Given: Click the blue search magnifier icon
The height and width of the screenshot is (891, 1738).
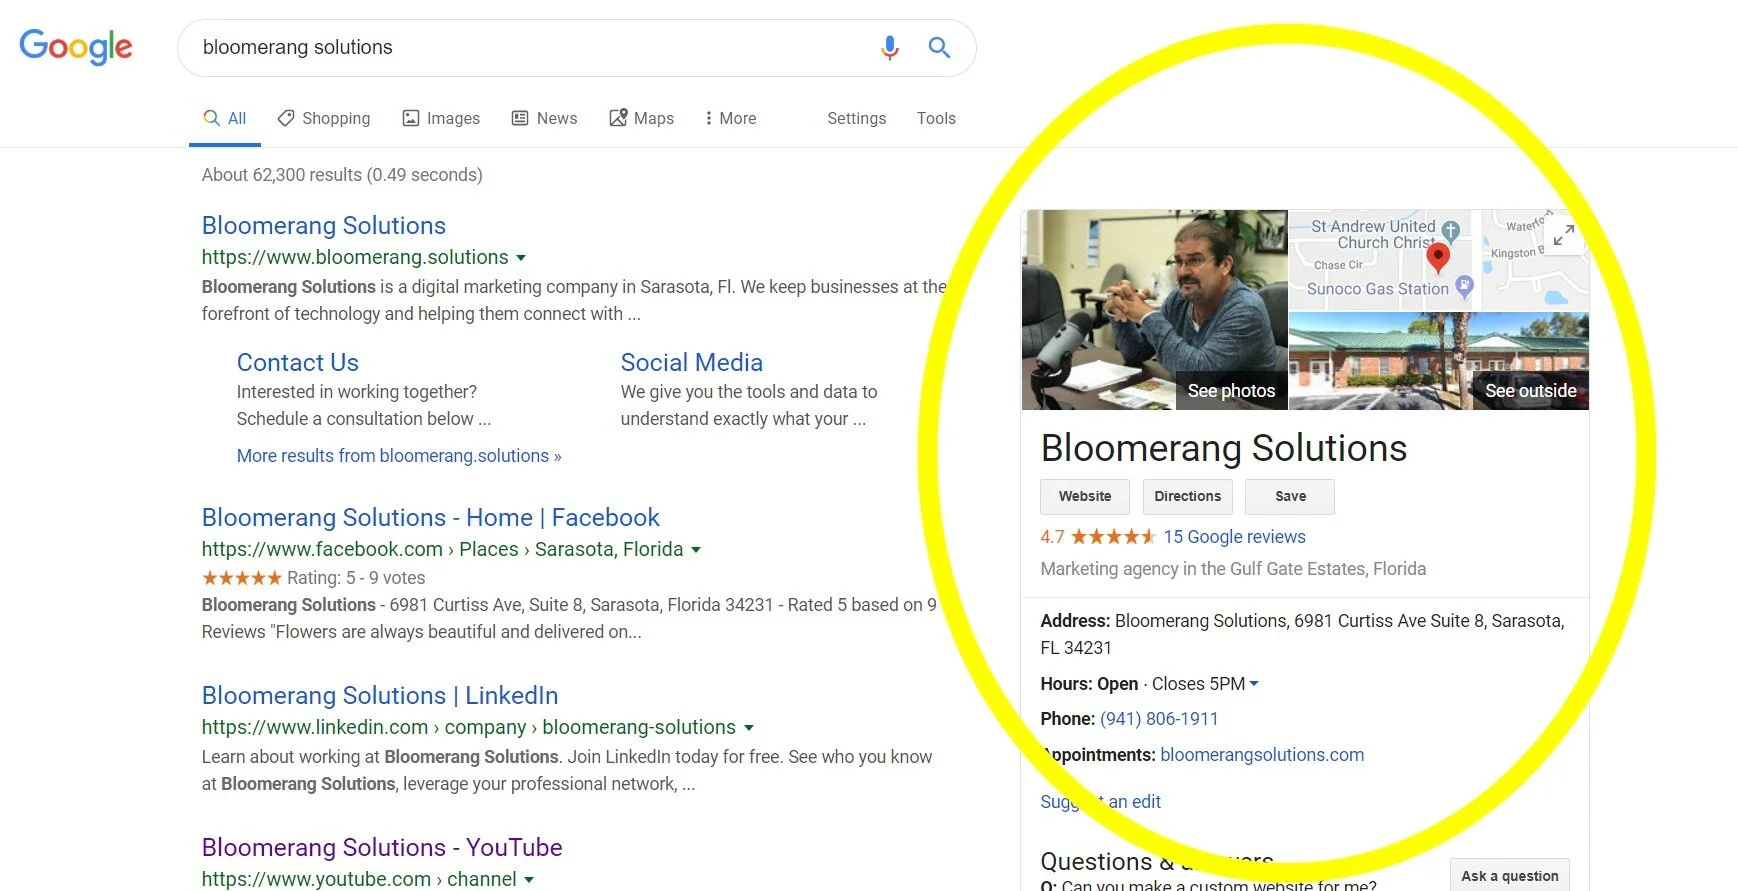Looking at the screenshot, I should [x=939, y=47].
